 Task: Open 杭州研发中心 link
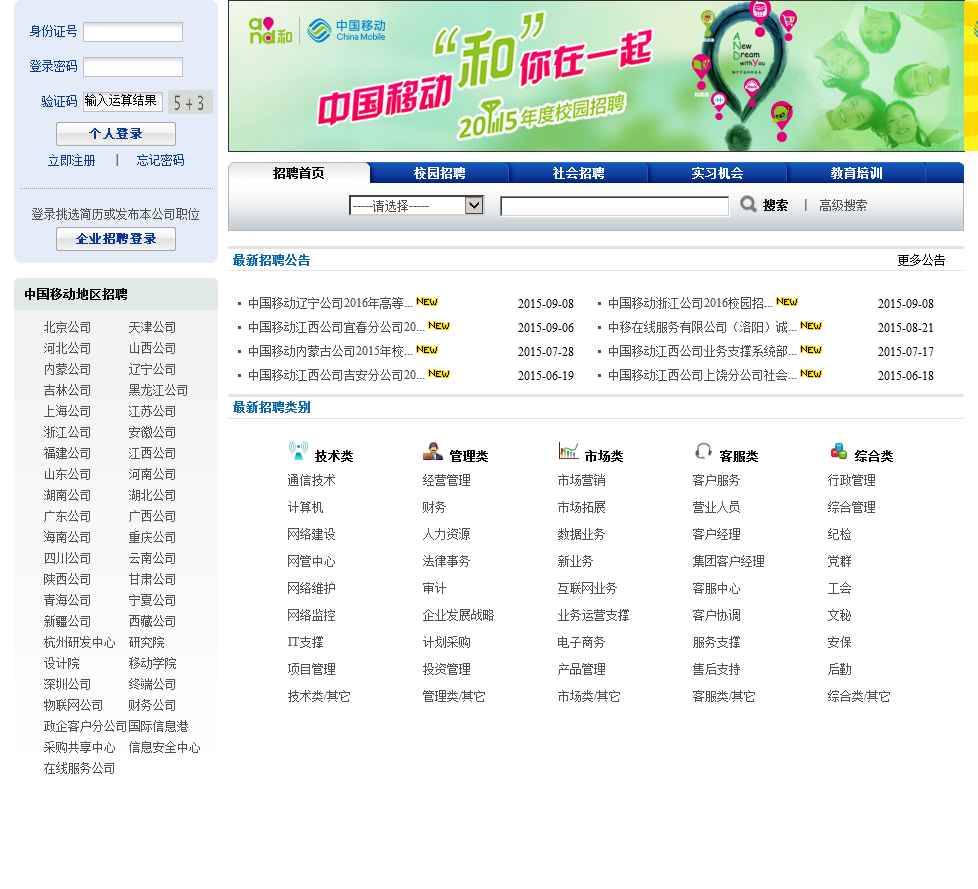pos(79,643)
